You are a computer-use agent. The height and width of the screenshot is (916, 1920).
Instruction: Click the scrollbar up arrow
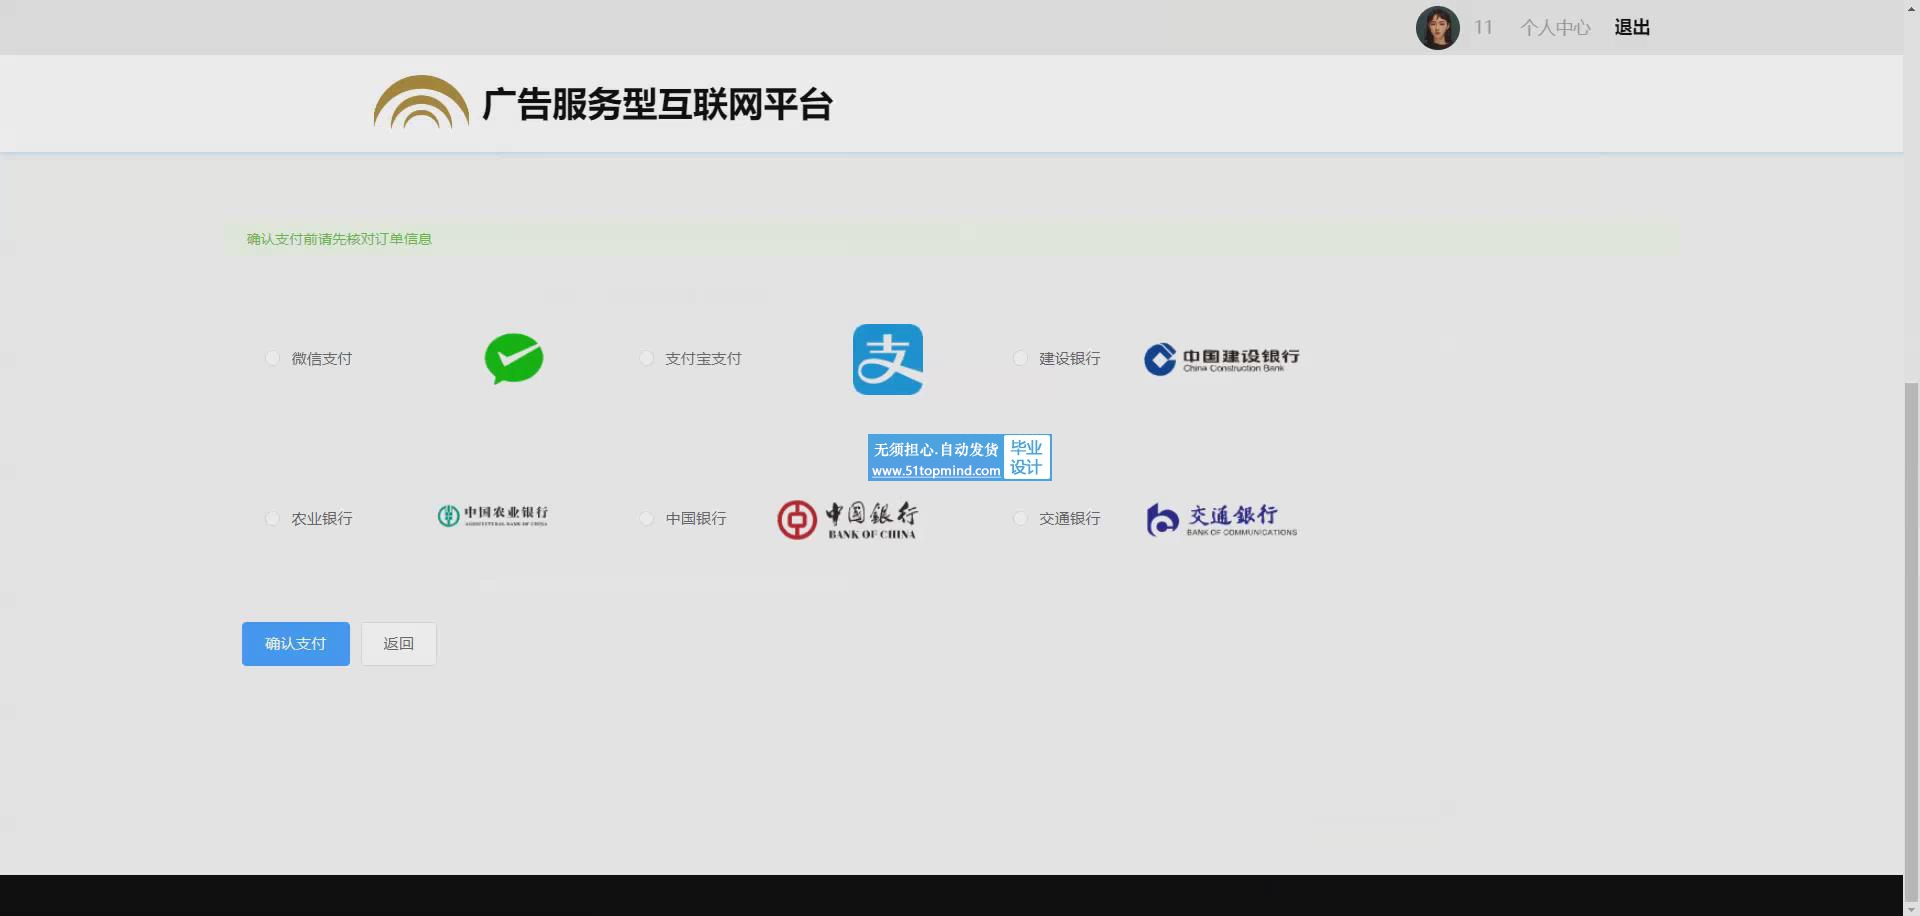(1911, 8)
